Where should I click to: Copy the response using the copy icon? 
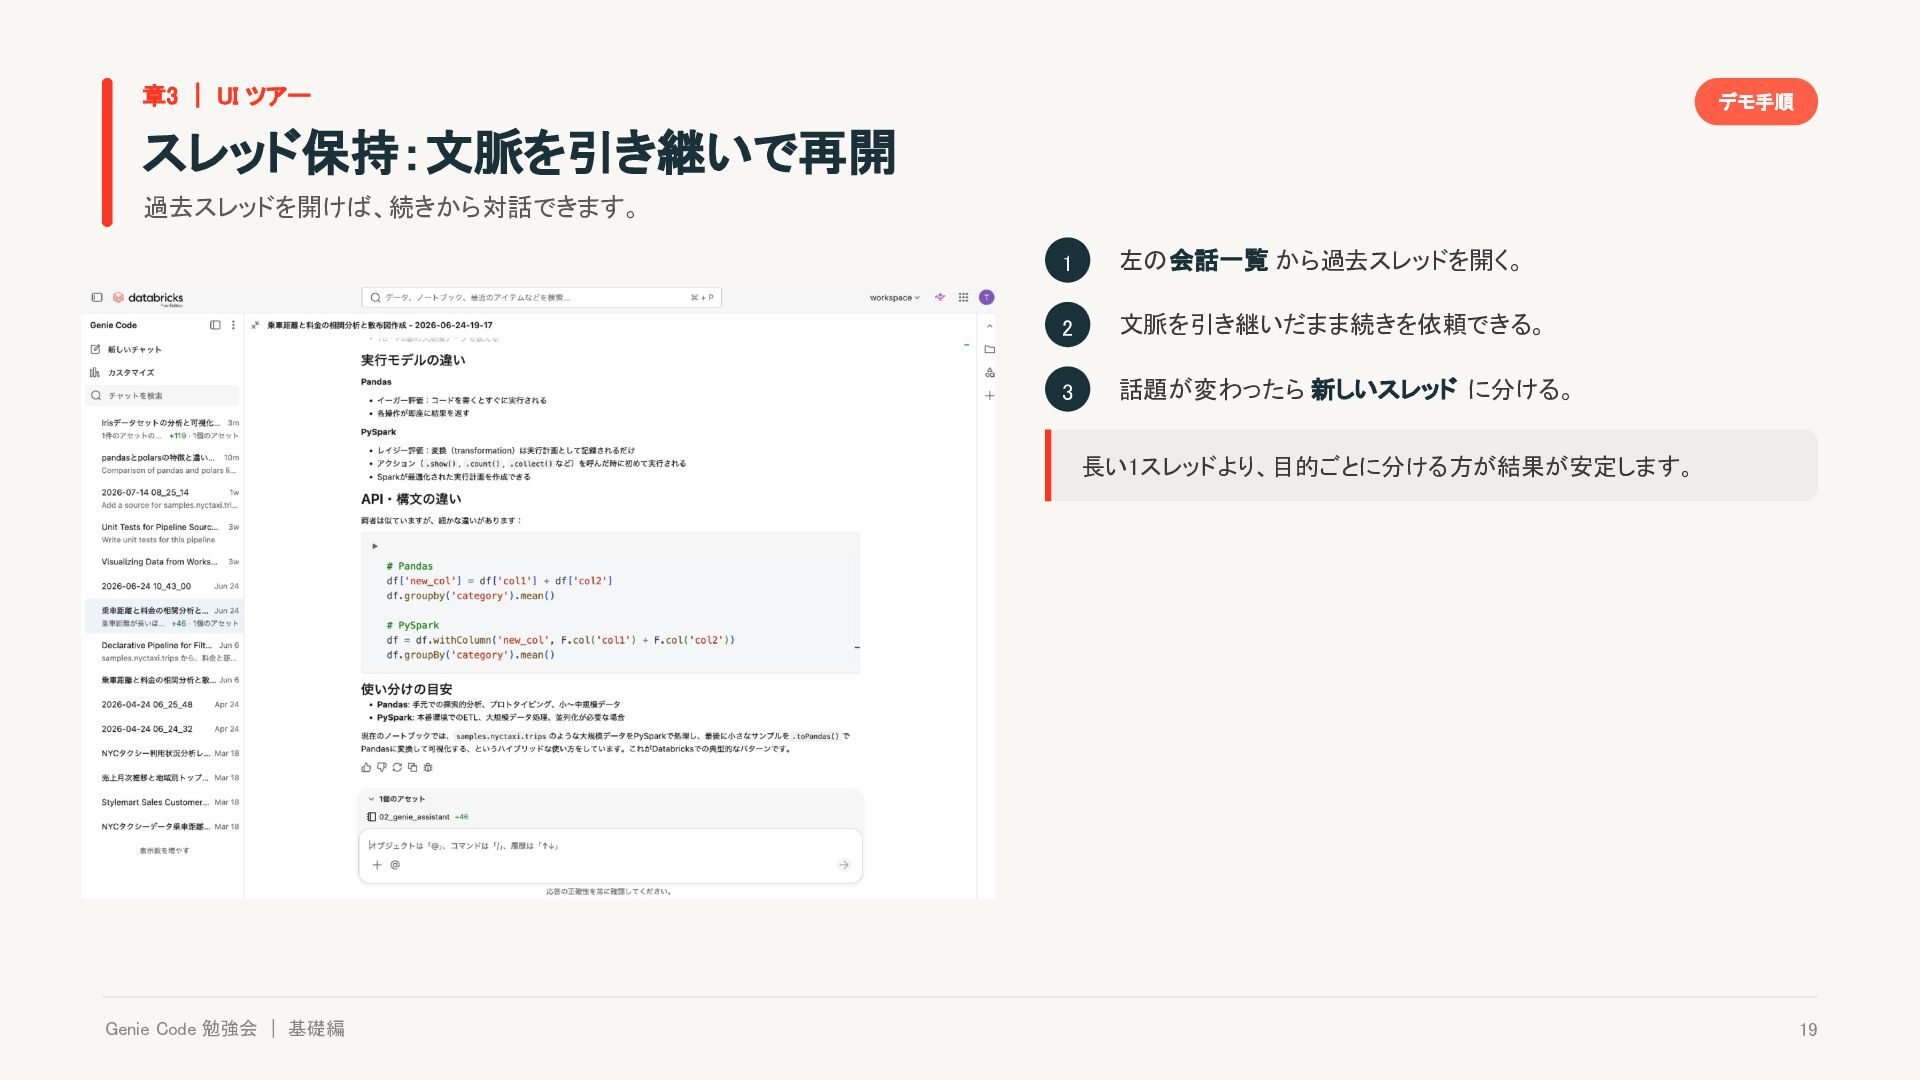pyautogui.click(x=412, y=768)
